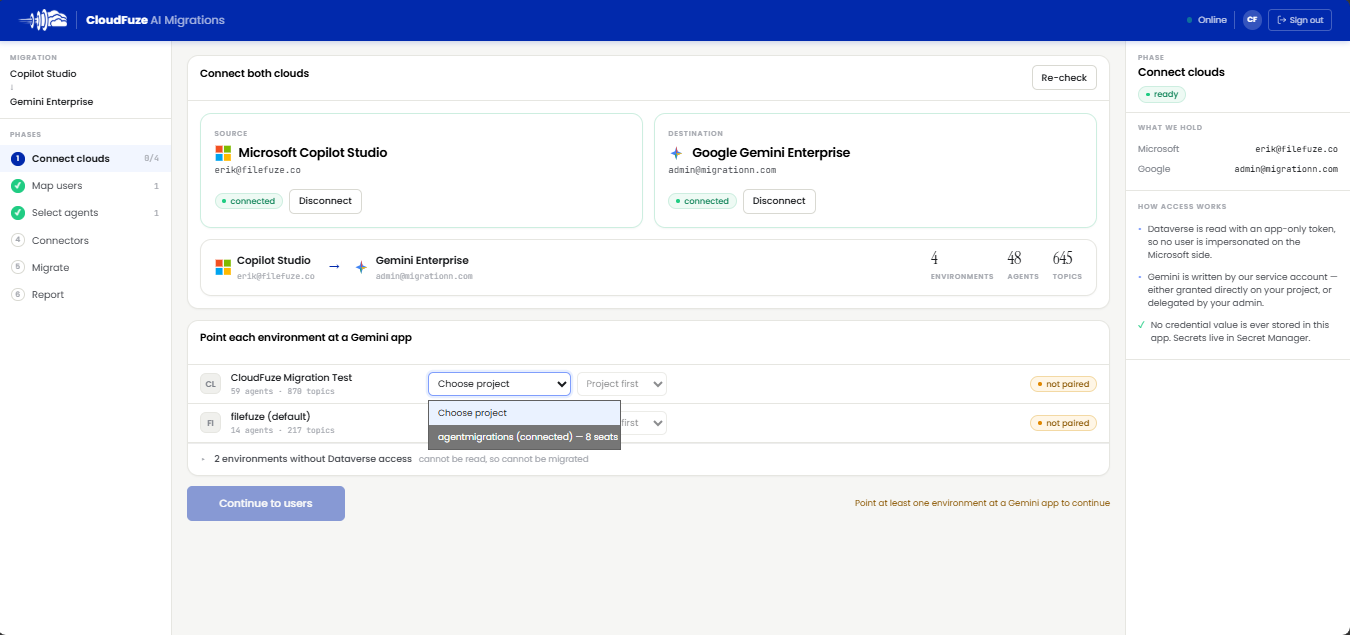The image size is (1350, 635).
Task: Click the connected badge under admin@migrationn.com
Action: 703,201
